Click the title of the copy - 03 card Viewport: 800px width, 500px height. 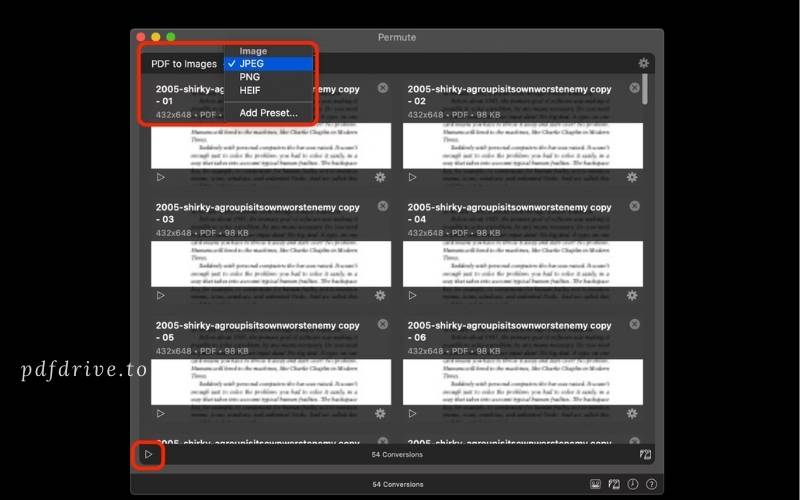pos(258,213)
